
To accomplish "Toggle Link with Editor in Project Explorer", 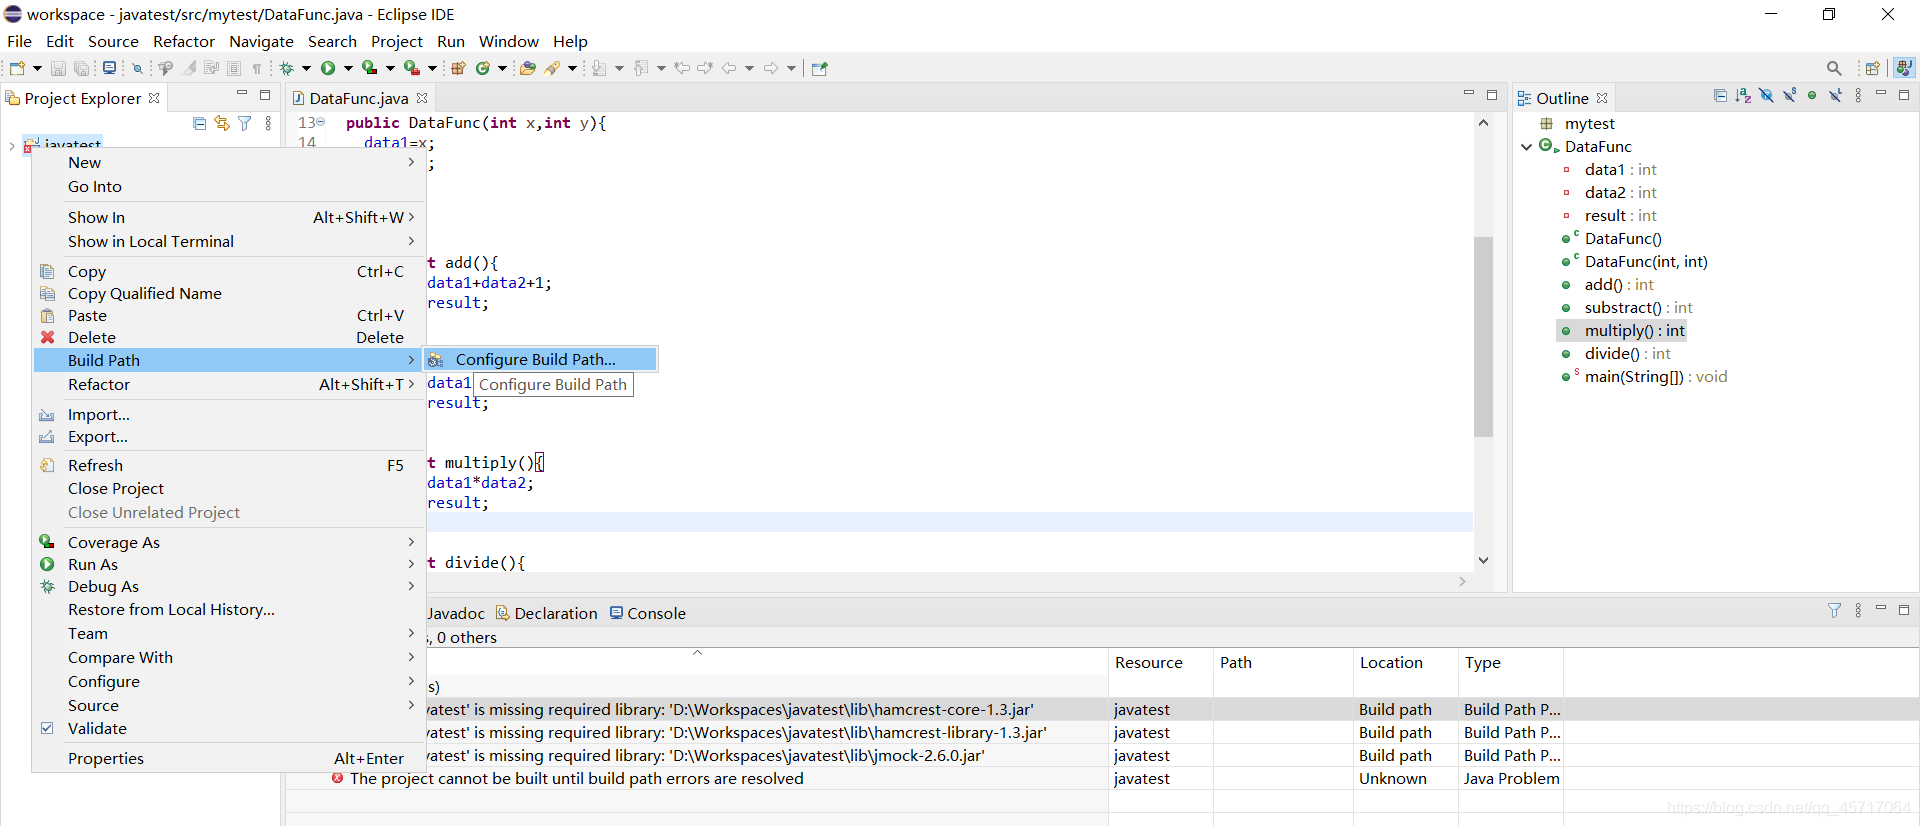I will click(x=222, y=123).
